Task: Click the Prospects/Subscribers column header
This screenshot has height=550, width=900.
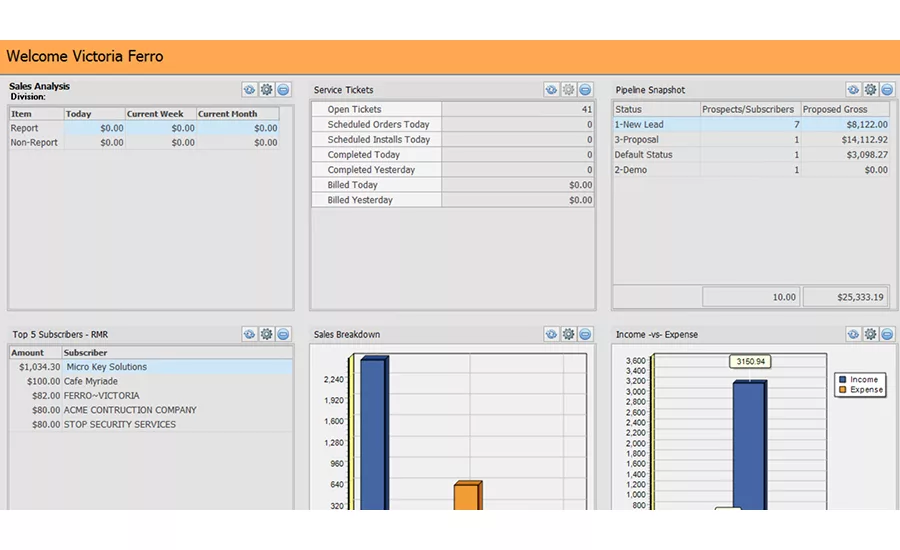Action: tap(750, 109)
